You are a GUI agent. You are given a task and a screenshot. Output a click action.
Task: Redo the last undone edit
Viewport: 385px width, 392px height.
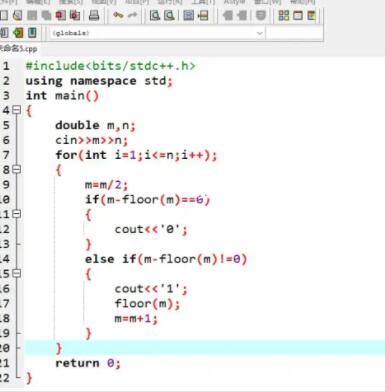point(132,15)
